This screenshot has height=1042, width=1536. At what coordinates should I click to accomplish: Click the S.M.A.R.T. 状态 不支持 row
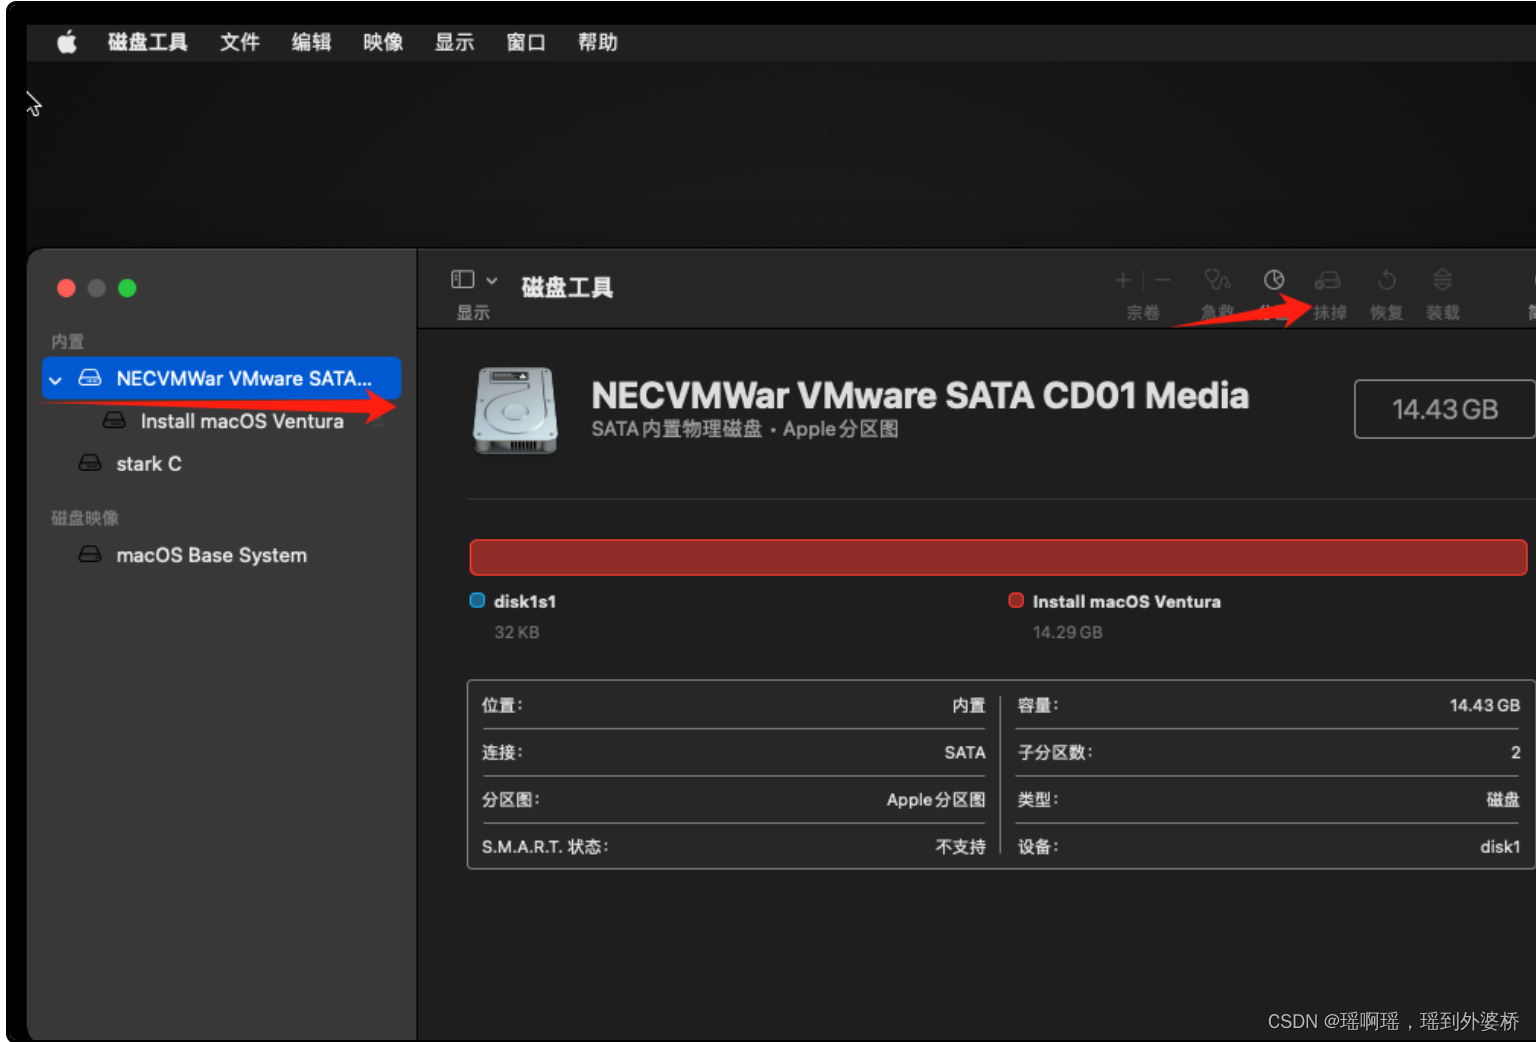click(x=734, y=847)
